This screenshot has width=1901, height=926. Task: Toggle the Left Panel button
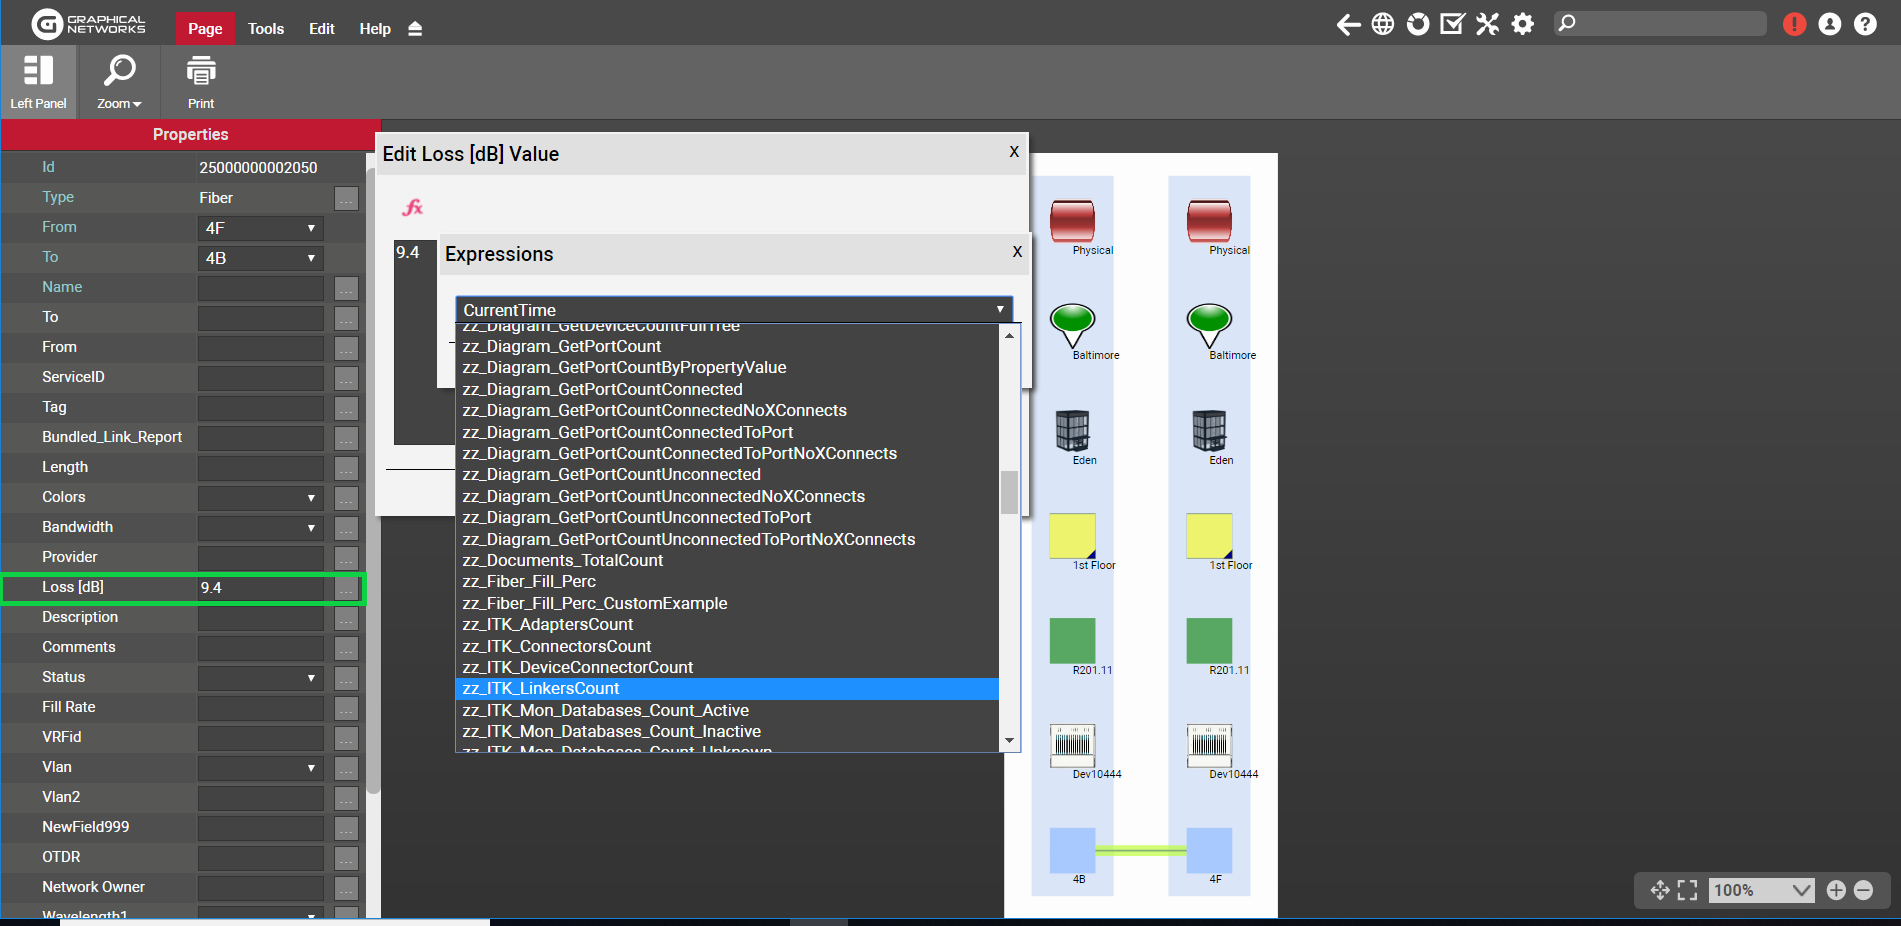click(38, 82)
